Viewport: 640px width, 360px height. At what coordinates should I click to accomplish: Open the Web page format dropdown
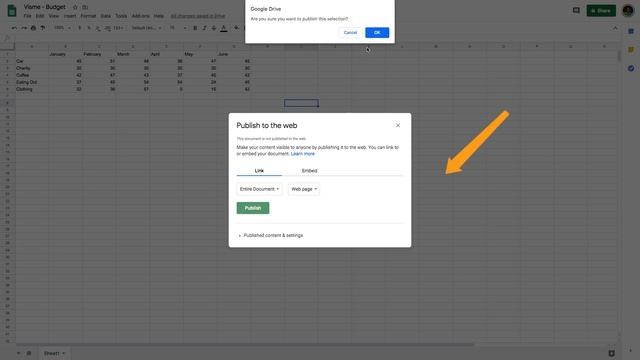pos(304,189)
